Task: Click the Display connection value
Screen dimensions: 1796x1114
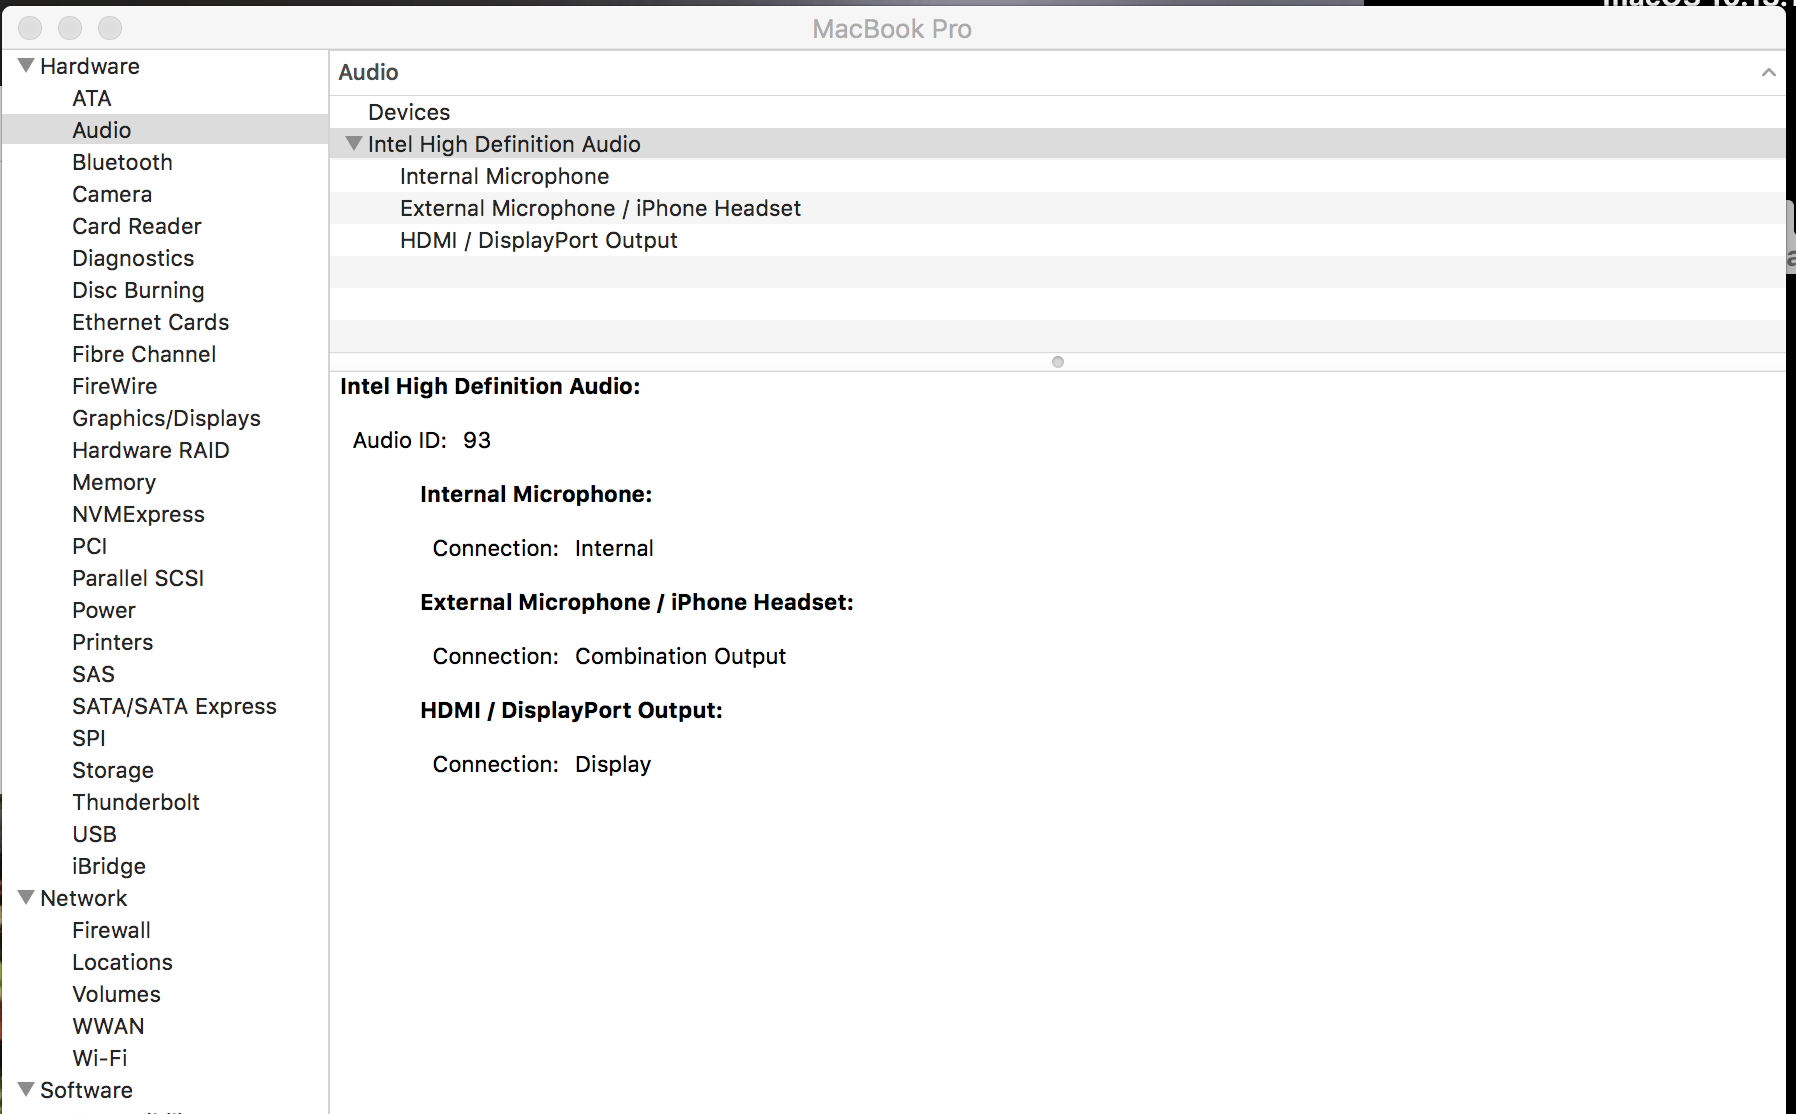Action: coord(613,764)
